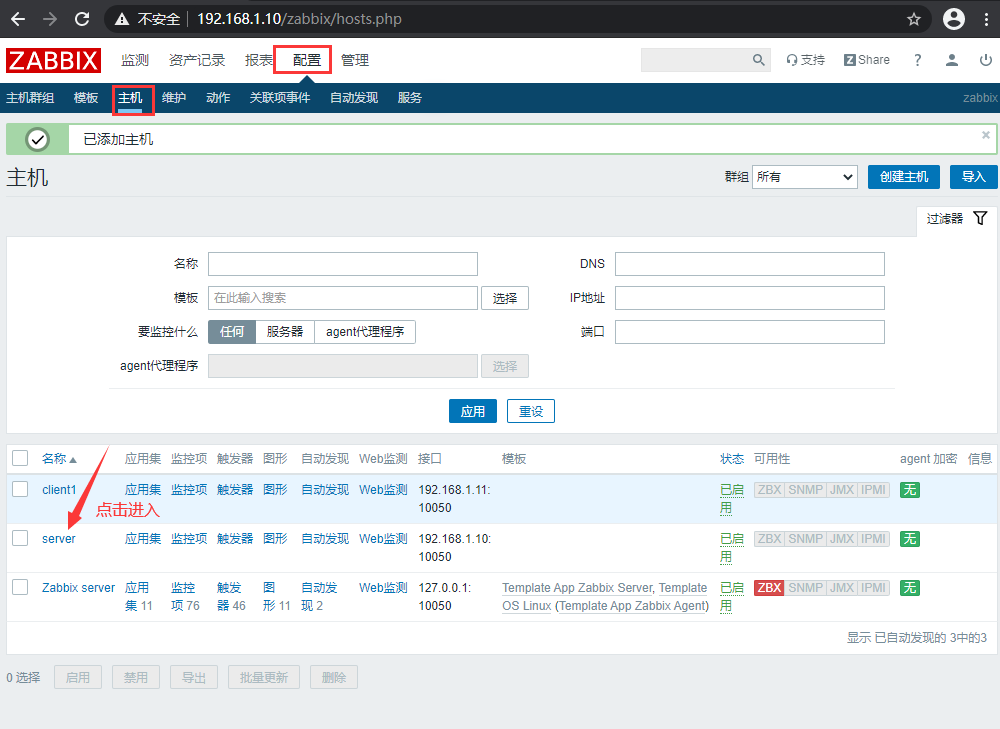Reload the page with refresh icon
Viewport: 1000px width, 729px height.
[x=82, y=19]
